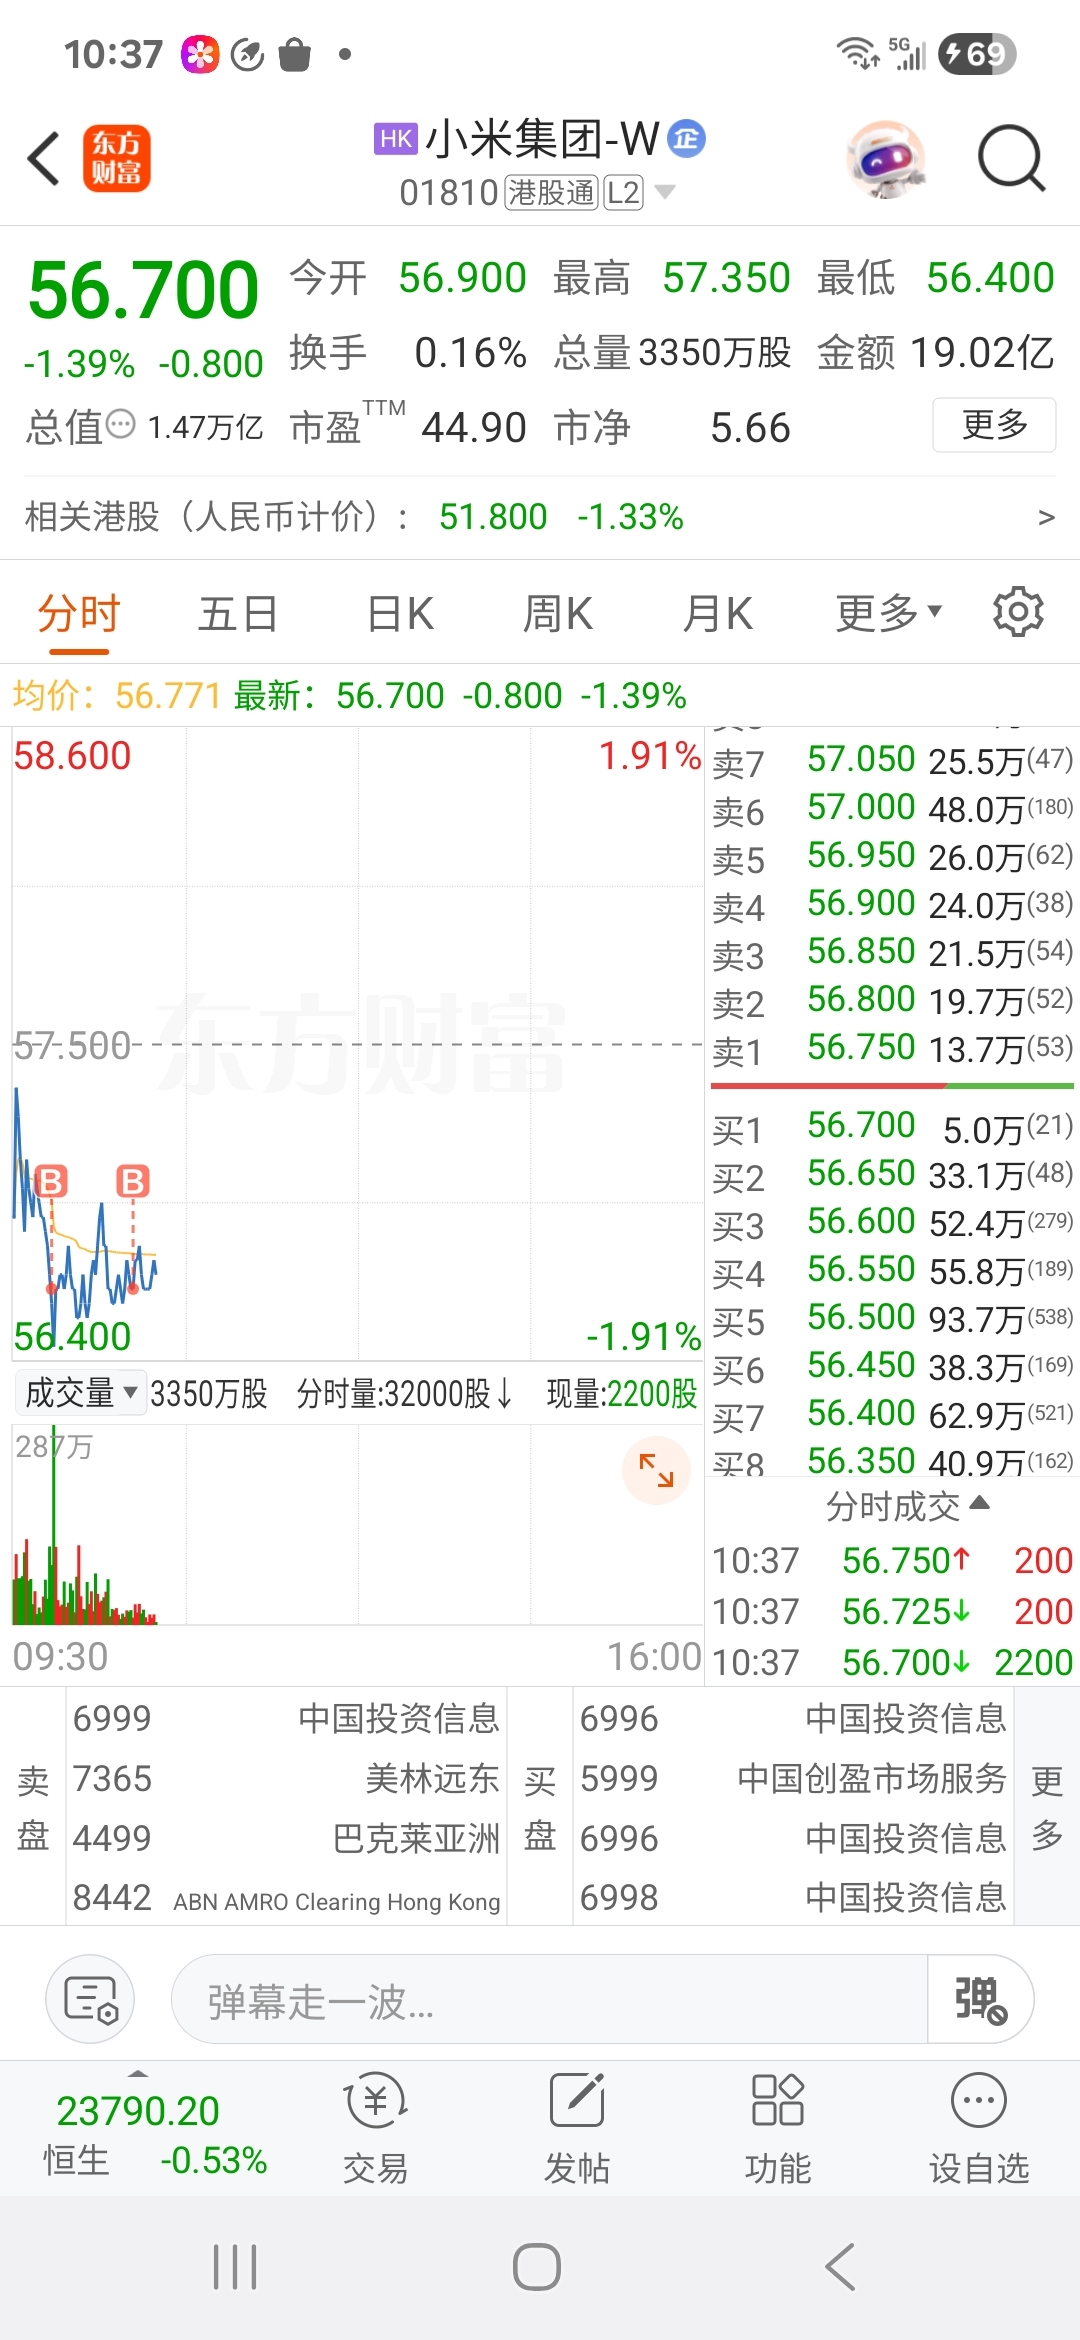The image size is (1080, 2340).
Task: Tap broker 巴克莱亚洲 4499 row
Action: (x=287, y=1838)
